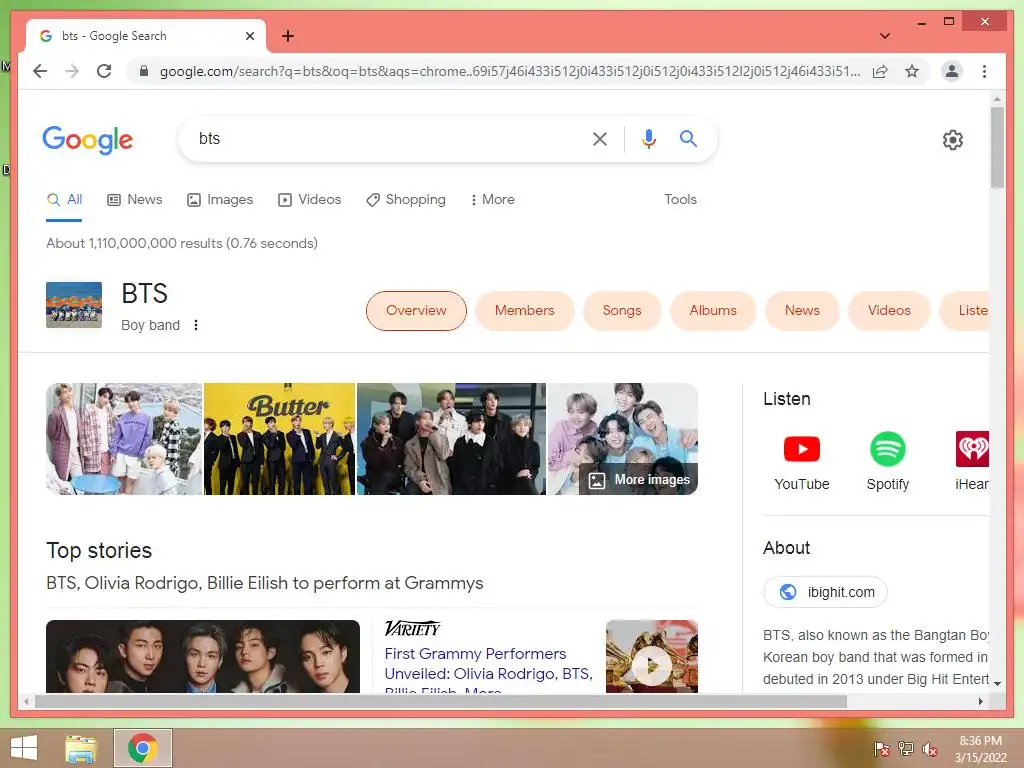
Task: Open the ibighit.com website chip
Action: point(825,592)
